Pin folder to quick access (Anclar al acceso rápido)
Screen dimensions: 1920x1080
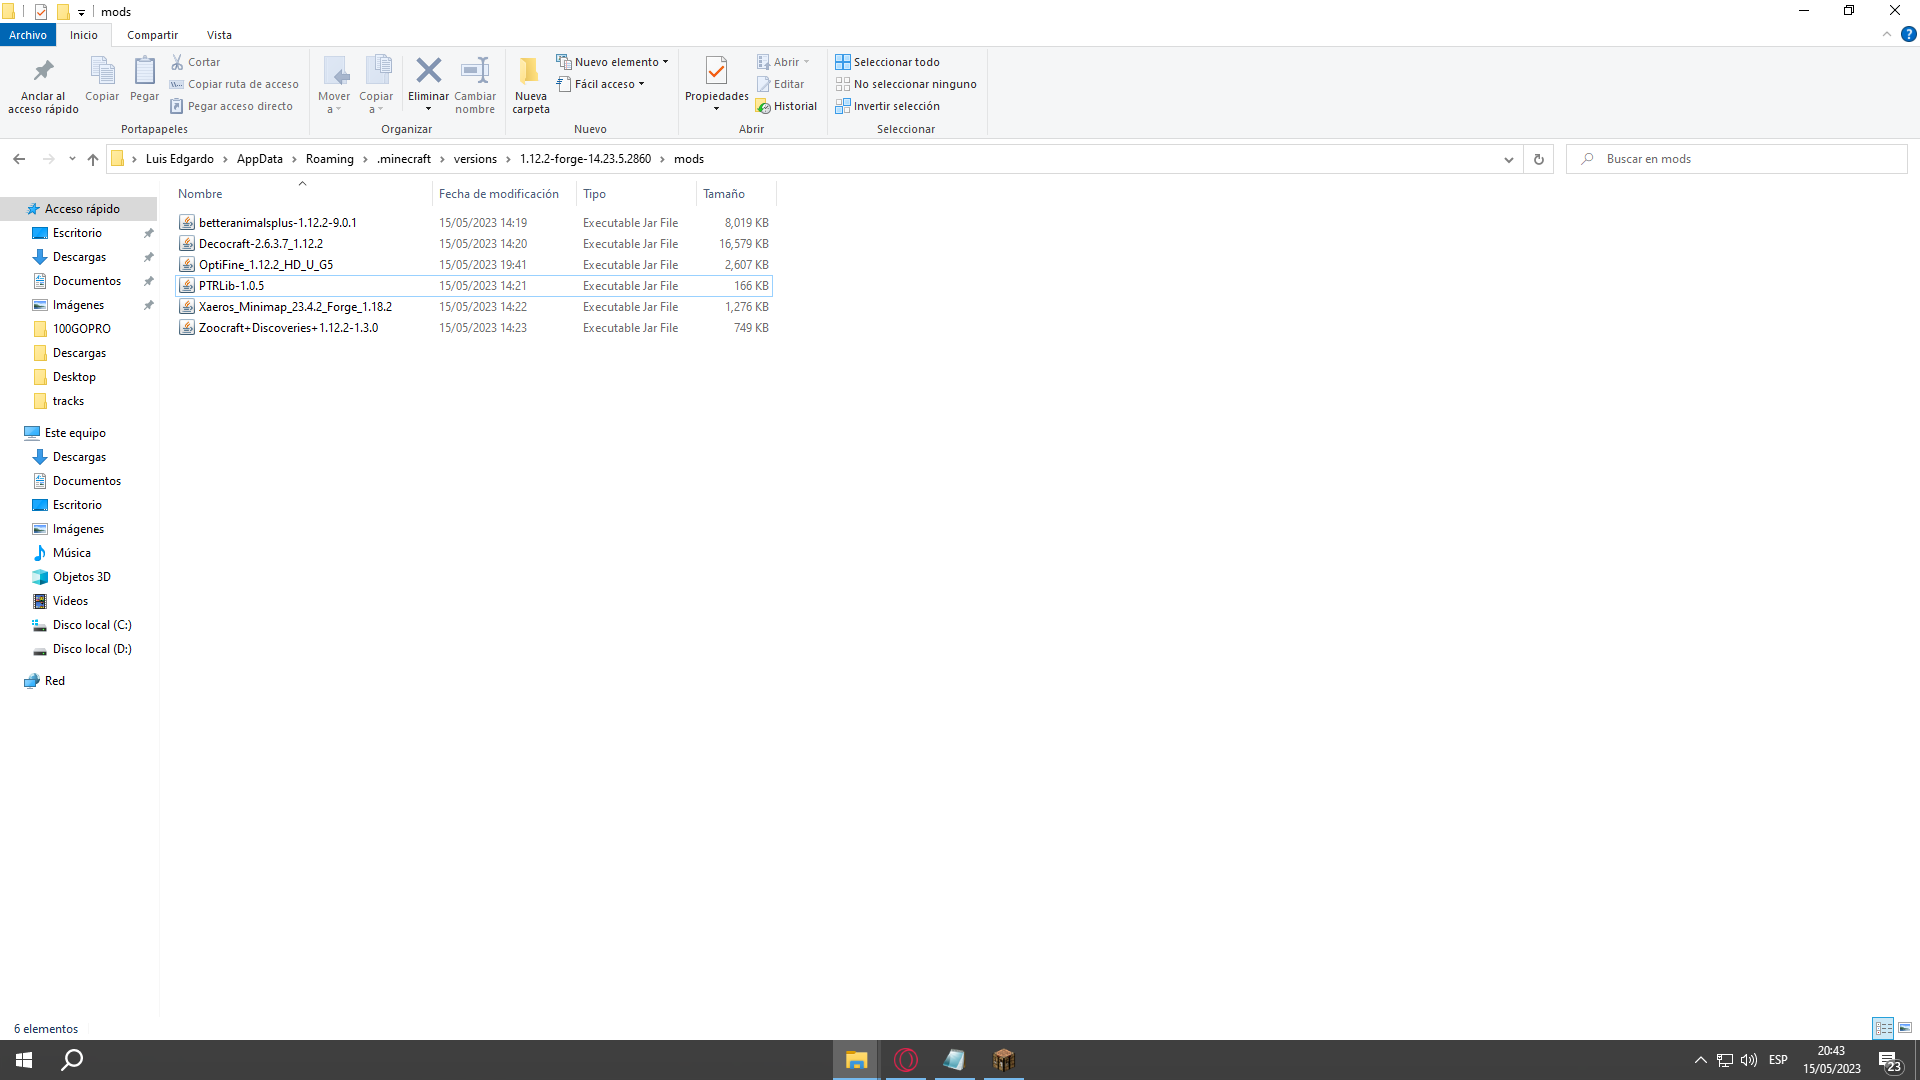tap(43, 84)
